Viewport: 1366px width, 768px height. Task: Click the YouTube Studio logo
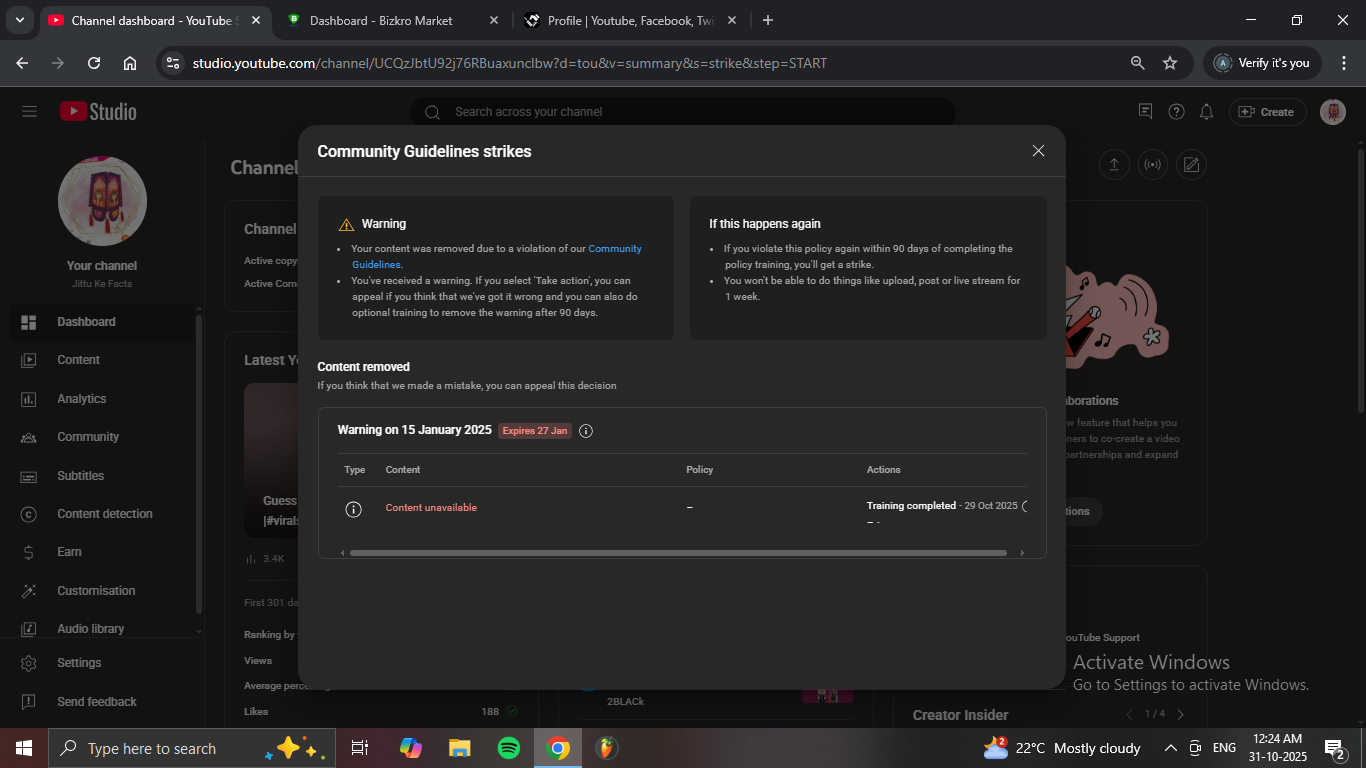98,112
